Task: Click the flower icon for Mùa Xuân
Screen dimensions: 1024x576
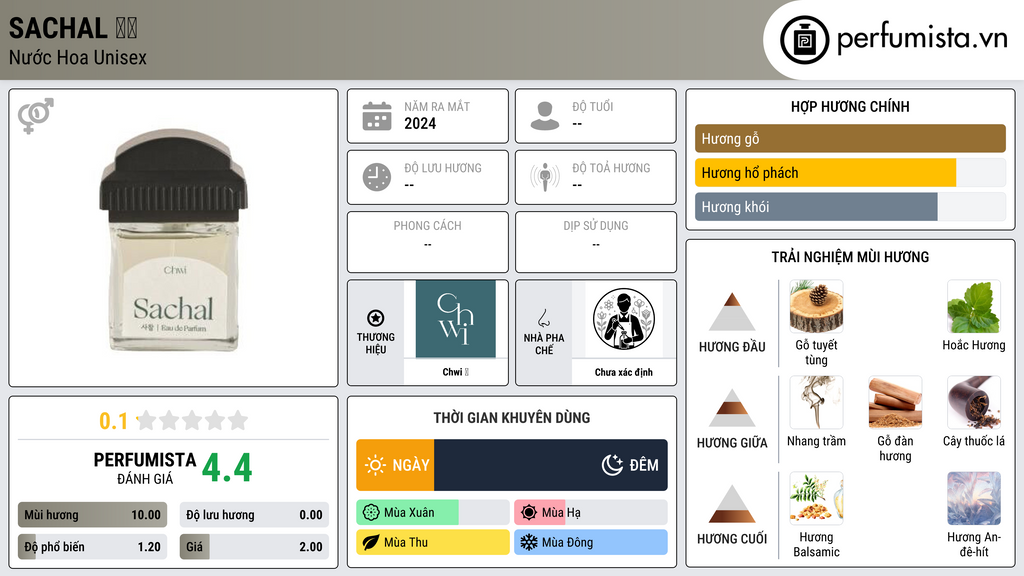Action: (x=371, y=513)
